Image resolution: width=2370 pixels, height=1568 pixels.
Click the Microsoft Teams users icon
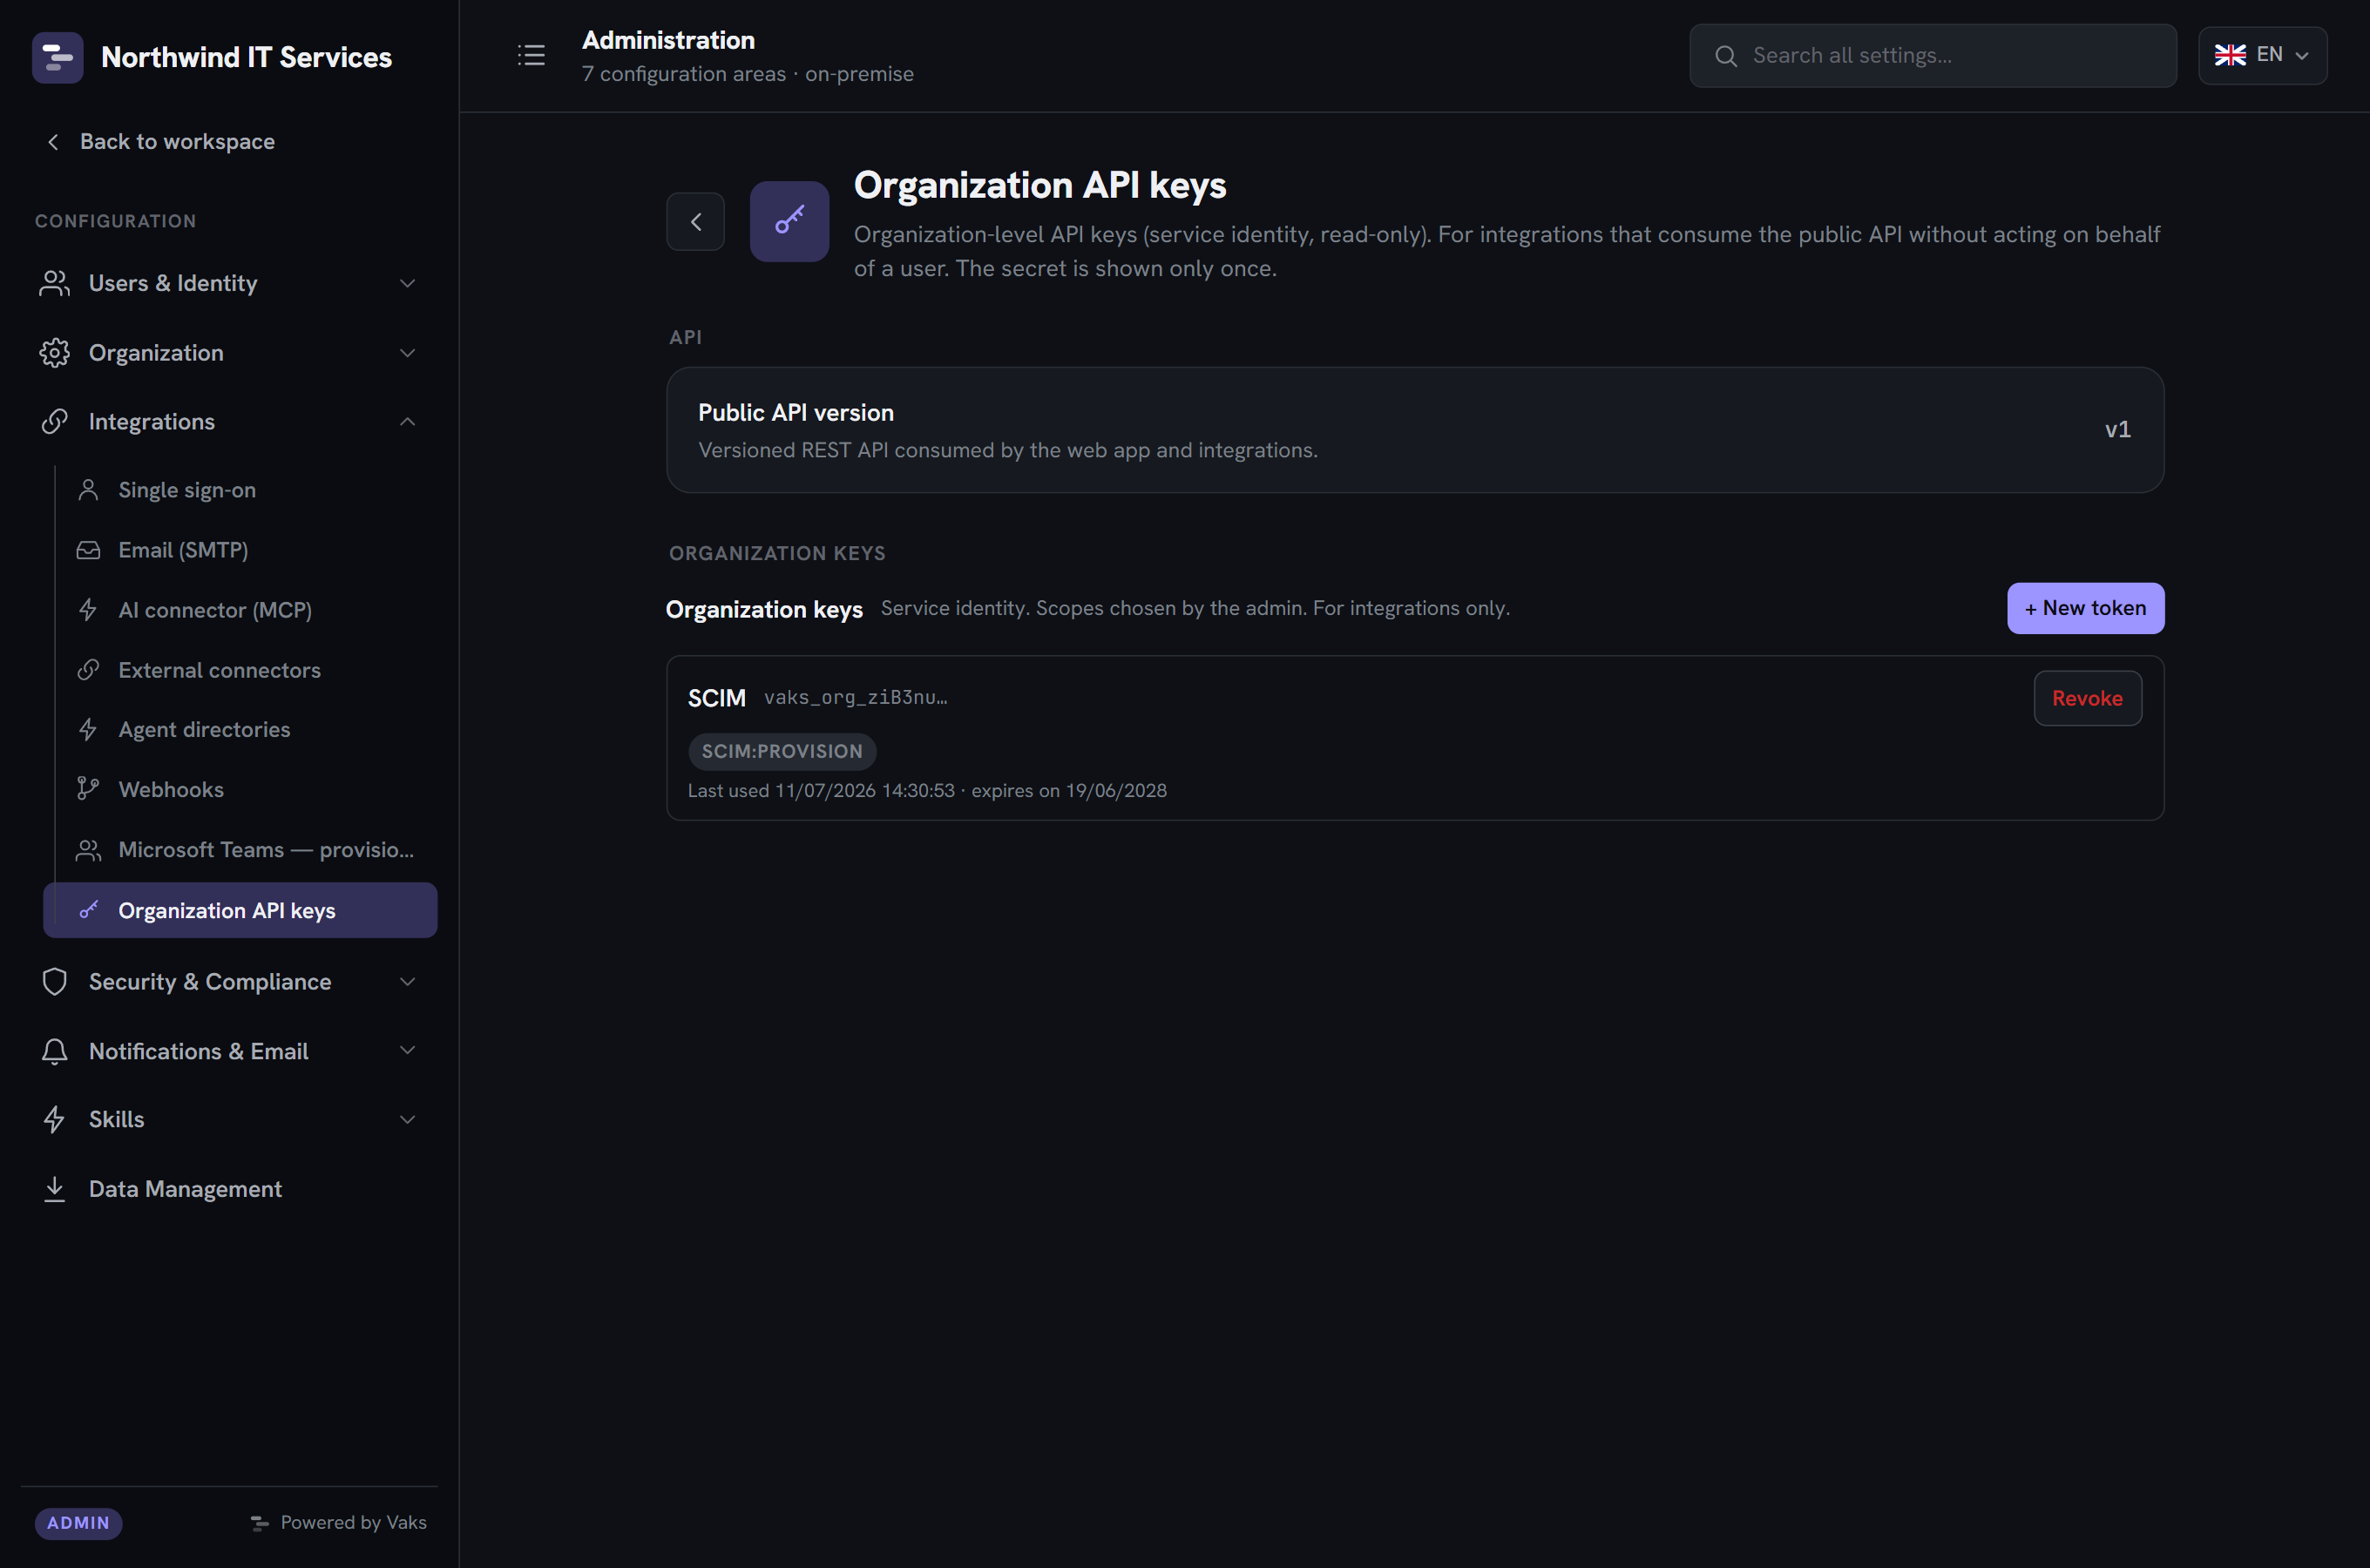tap(89, 850)
